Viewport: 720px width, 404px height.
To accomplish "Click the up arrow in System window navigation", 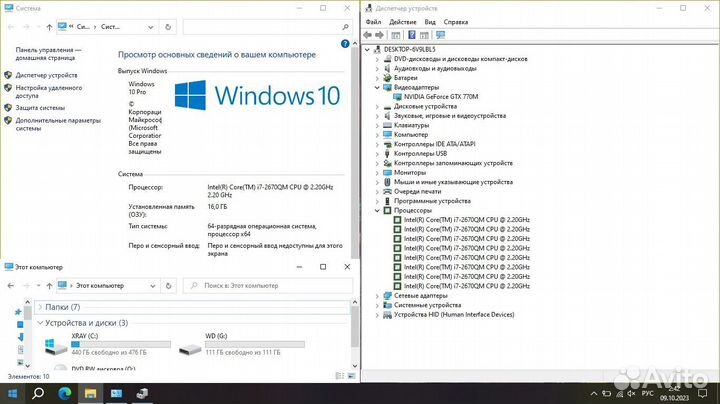I will pyautogui.click(x=49, y=27).
